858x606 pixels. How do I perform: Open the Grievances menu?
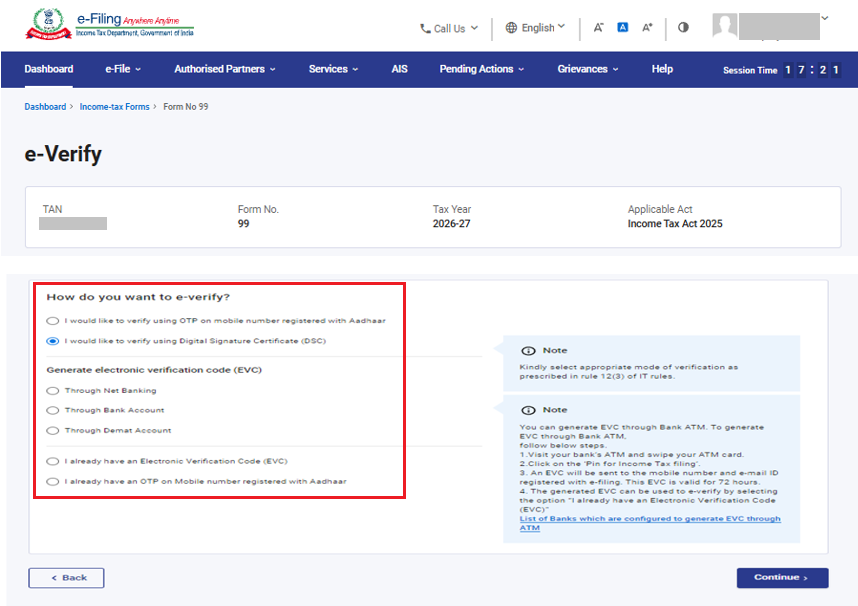pos(588,69)
